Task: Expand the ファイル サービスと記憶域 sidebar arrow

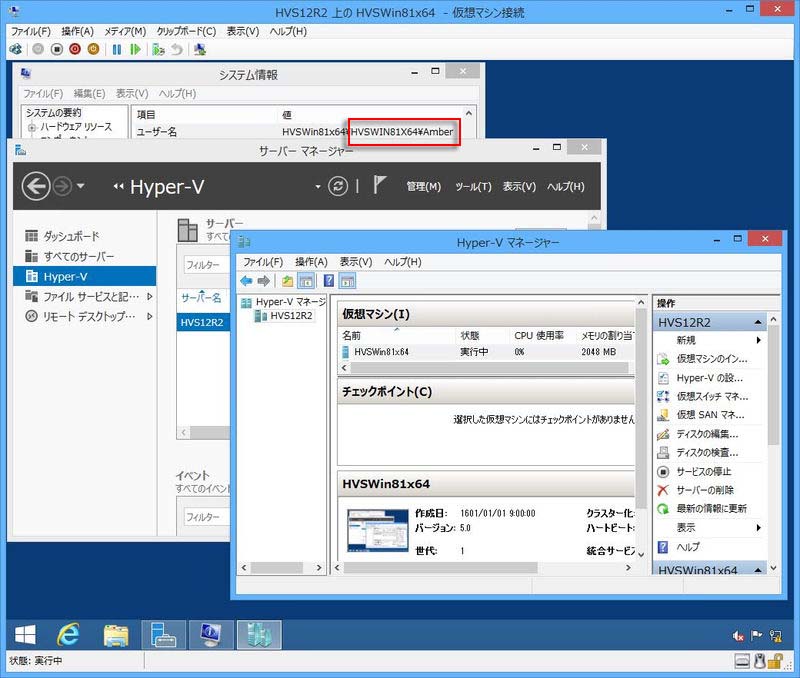Action: coord(149,296)
